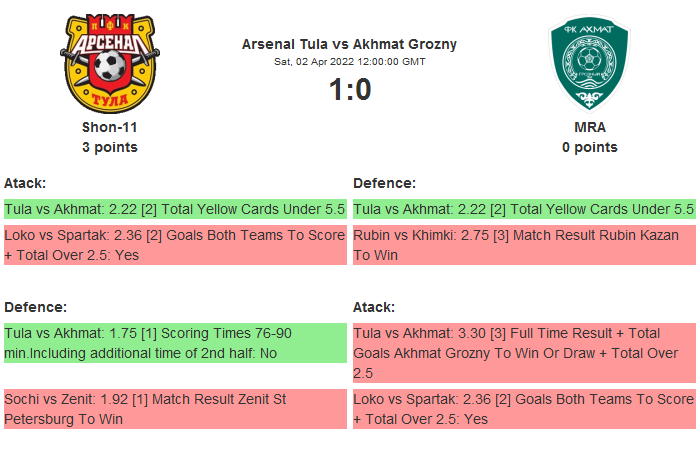The image size is (700, 460).
Task: Click the Akhmat Grozny club logo
Action: pos(589,62)
